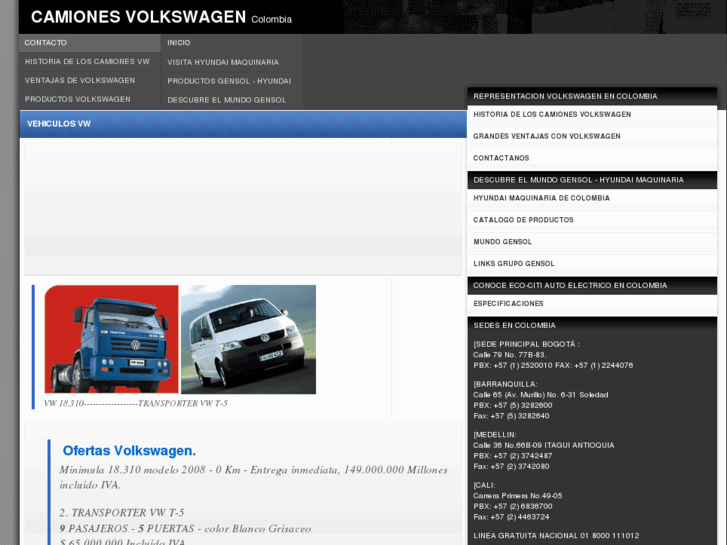Screen dimensions: 727x545
Task: Open CATALOGO DE PRODUCTOS link
Action: coord(592,220)
